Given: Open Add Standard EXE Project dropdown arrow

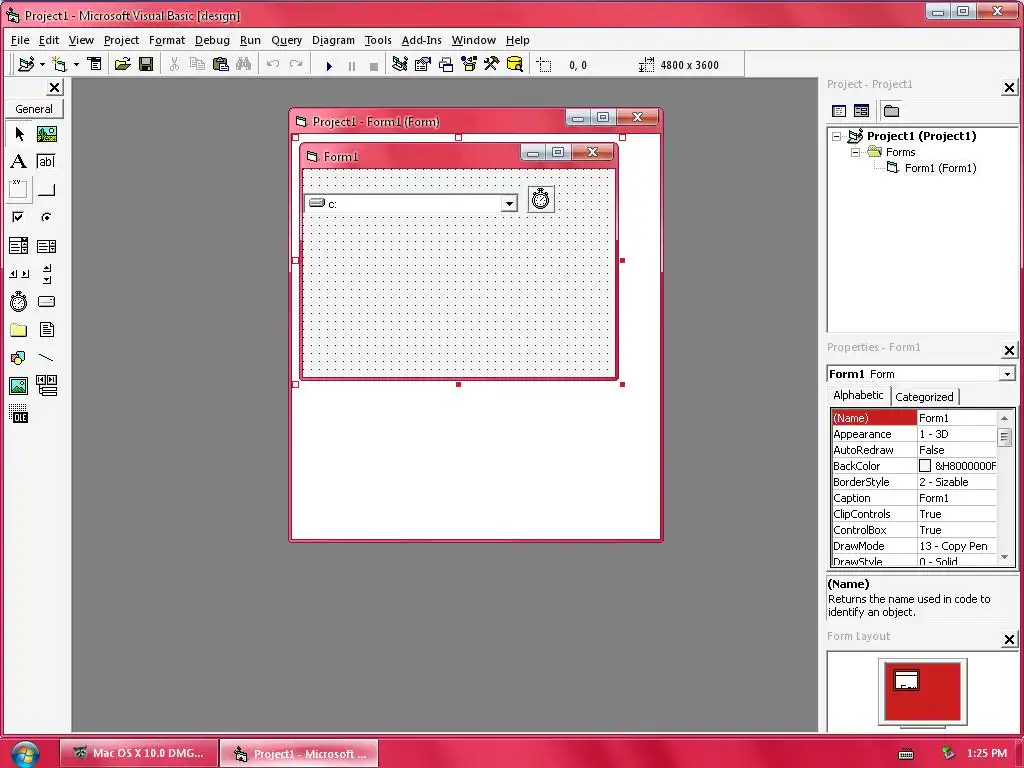Looking at the screenshot, I should 42,64.
